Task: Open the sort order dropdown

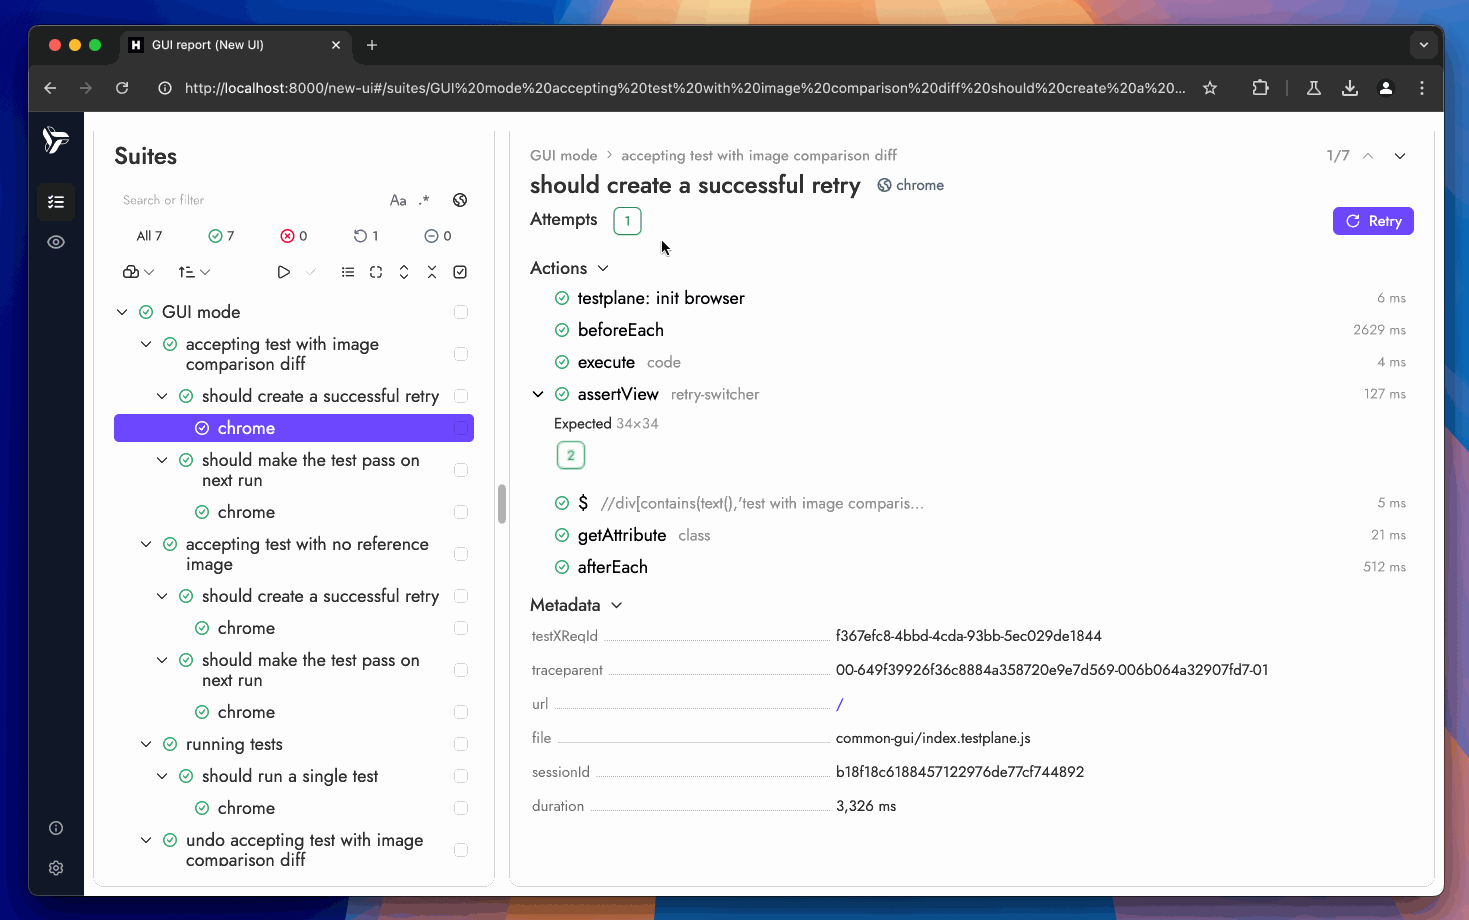Action: [x=194, y=272]
